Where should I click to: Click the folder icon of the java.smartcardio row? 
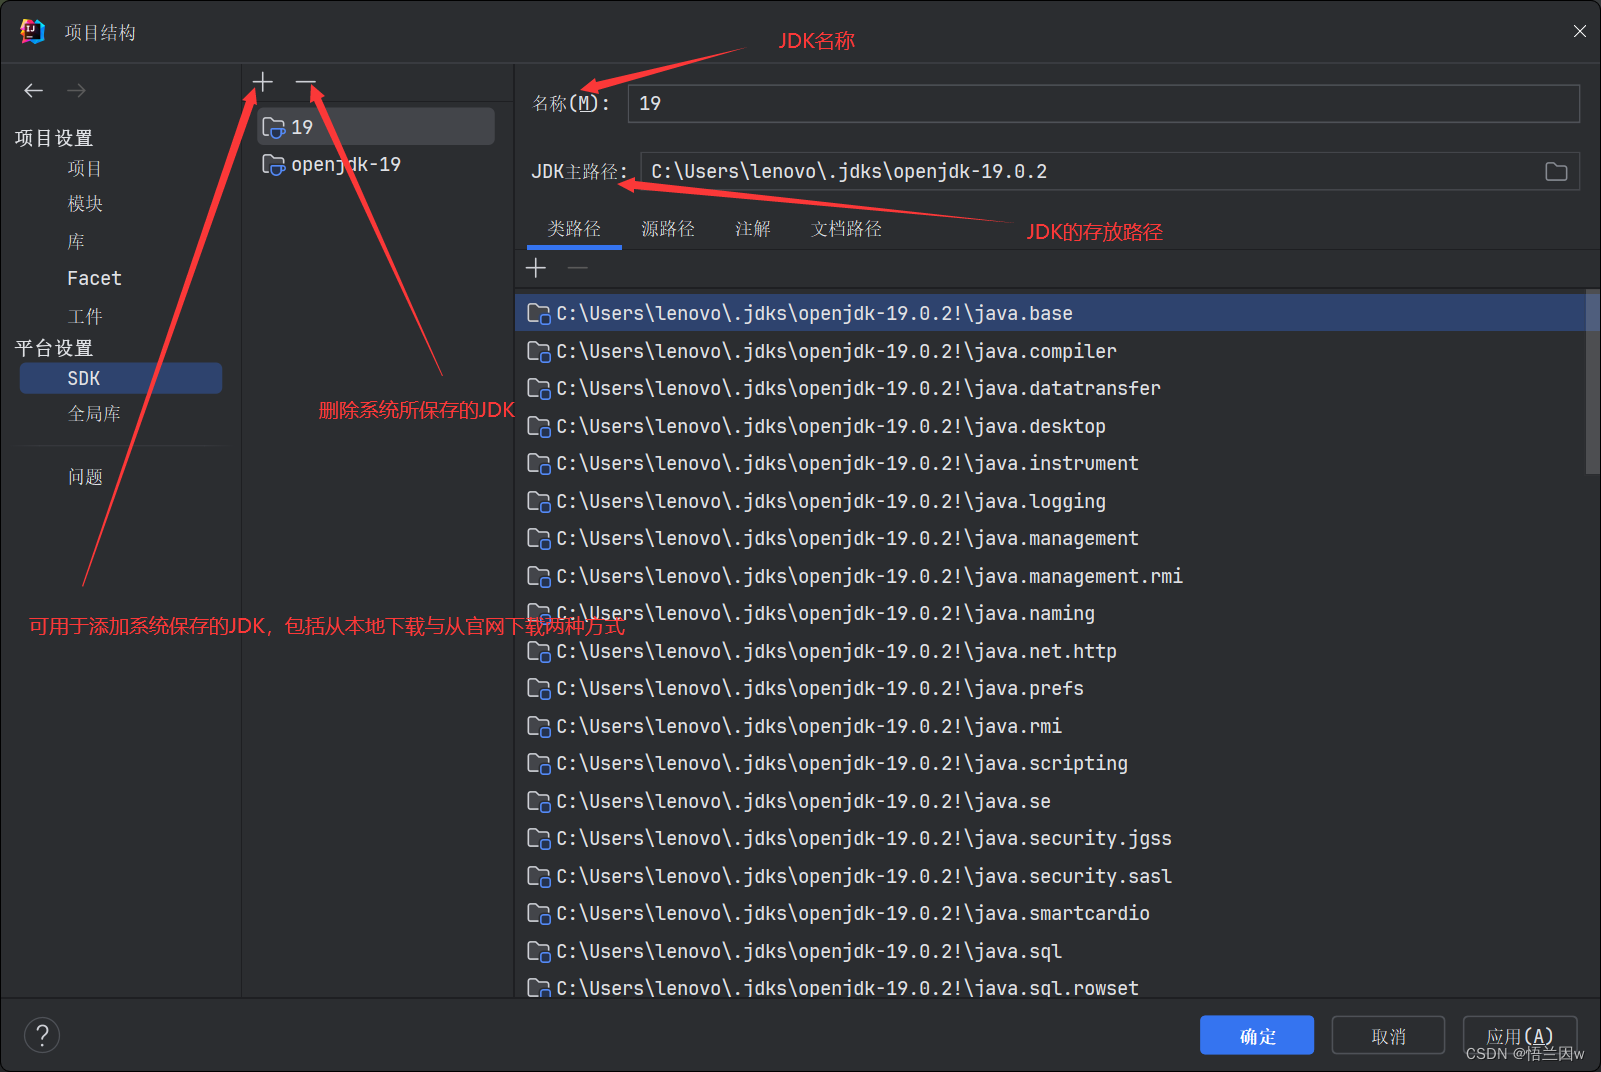click(539, 914)
